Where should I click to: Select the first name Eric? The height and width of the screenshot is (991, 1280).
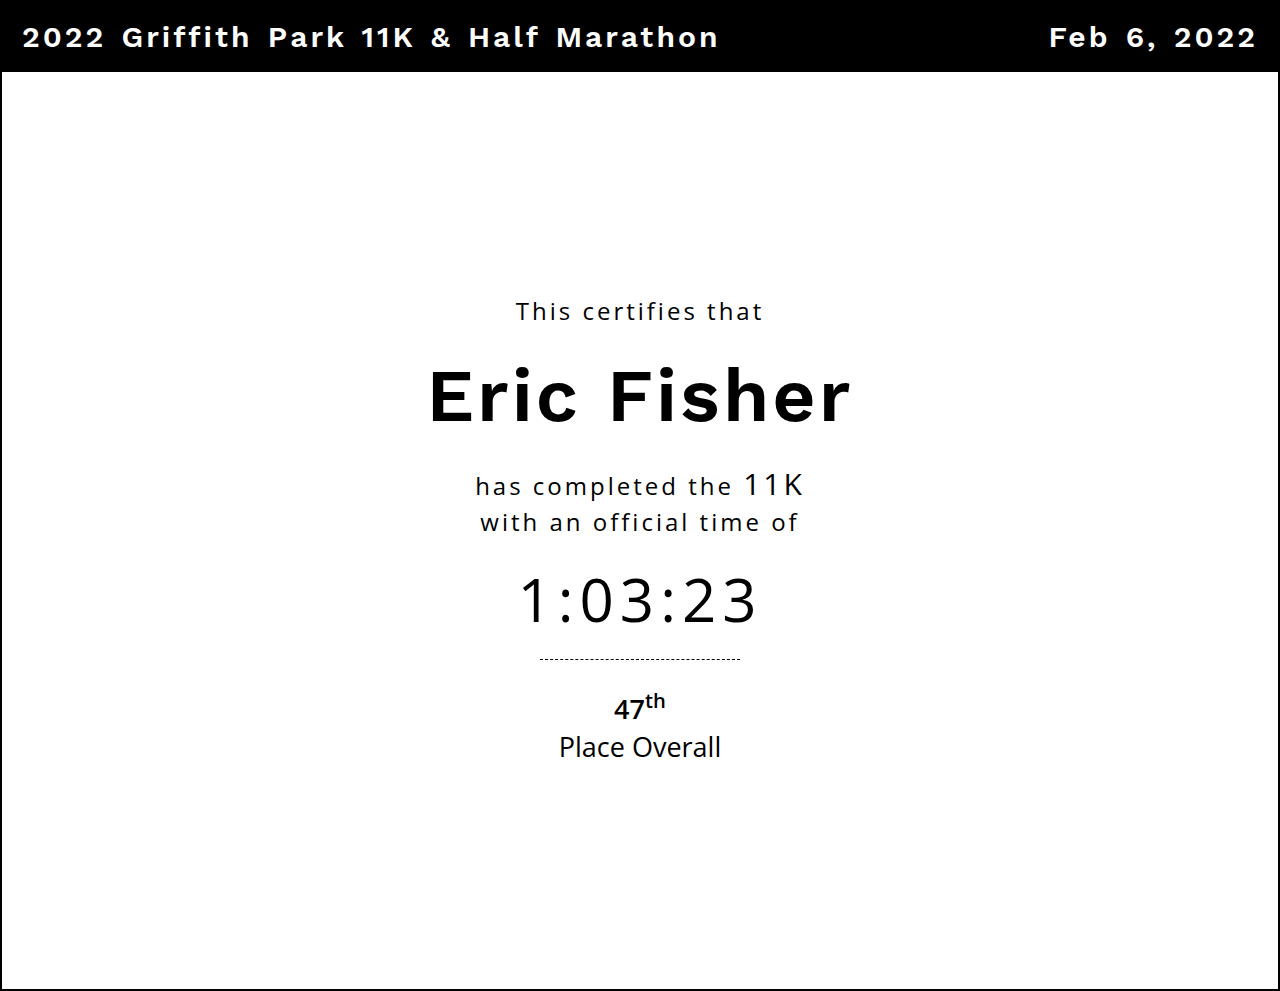503,397
